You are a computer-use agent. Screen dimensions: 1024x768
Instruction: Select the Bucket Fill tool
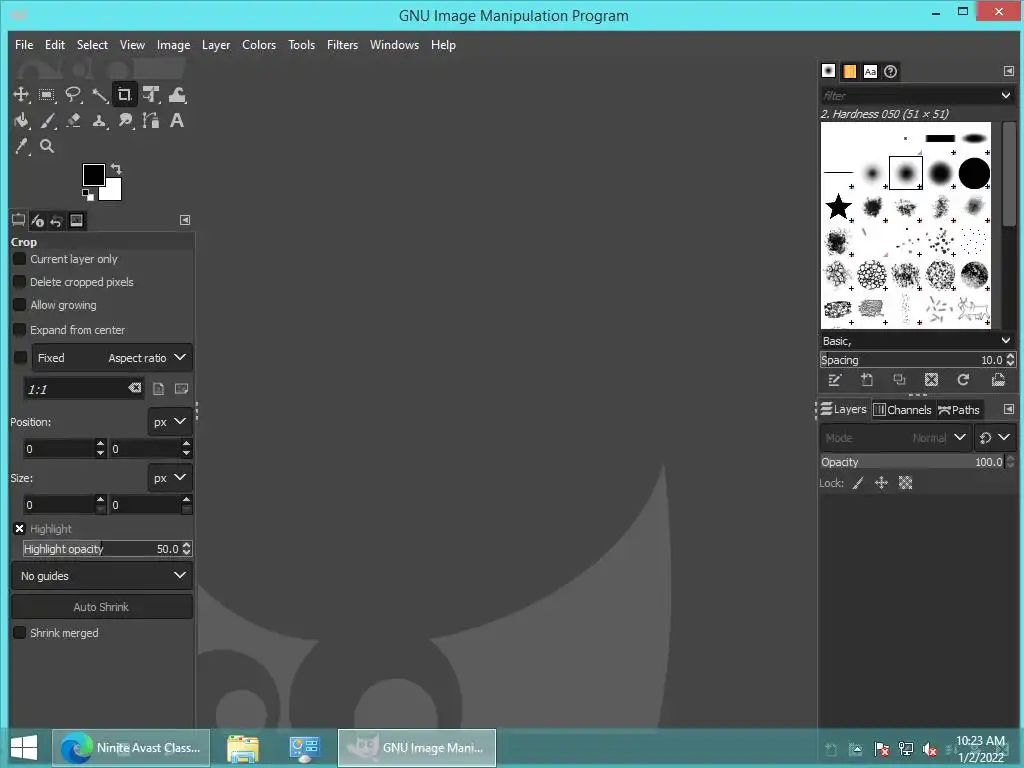21,120
